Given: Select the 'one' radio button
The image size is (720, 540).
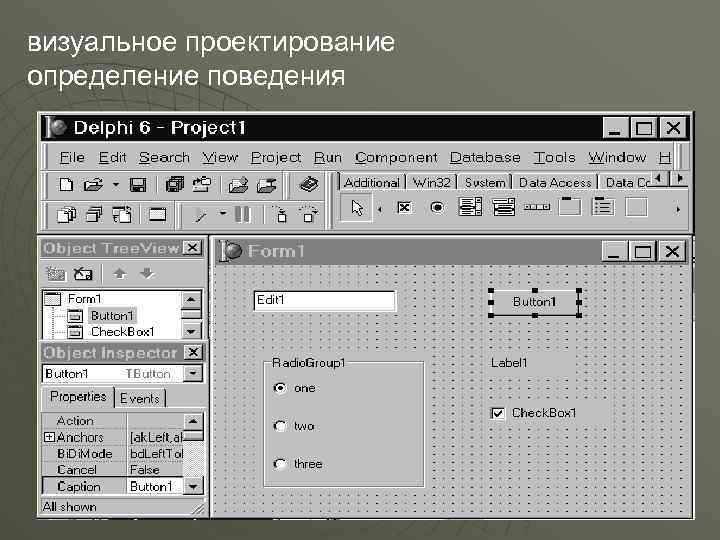Looking at the screenshot, I should point(280,388).
